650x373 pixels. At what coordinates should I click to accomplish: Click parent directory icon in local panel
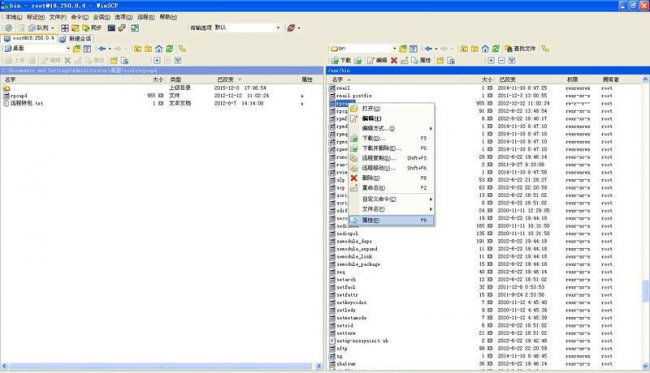137,48
